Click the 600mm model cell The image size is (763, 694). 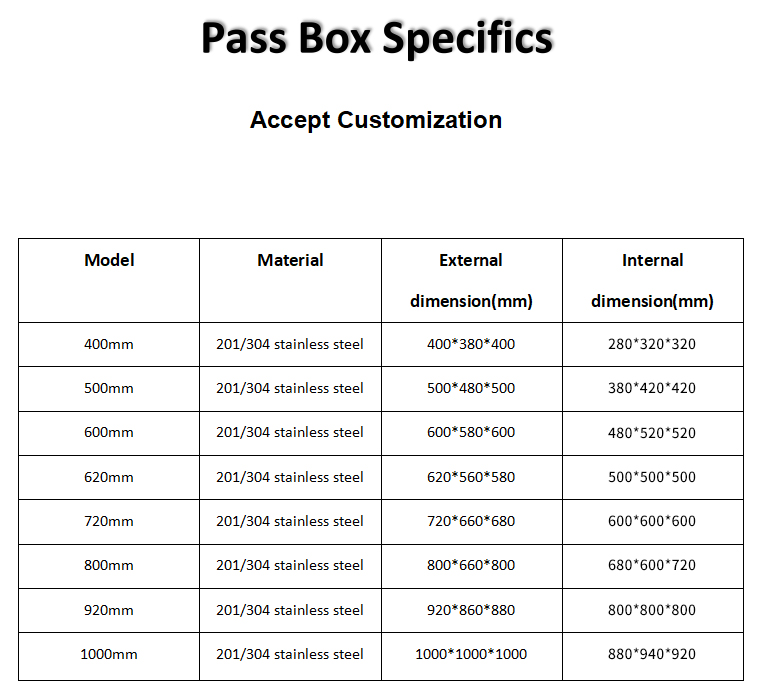109,433
